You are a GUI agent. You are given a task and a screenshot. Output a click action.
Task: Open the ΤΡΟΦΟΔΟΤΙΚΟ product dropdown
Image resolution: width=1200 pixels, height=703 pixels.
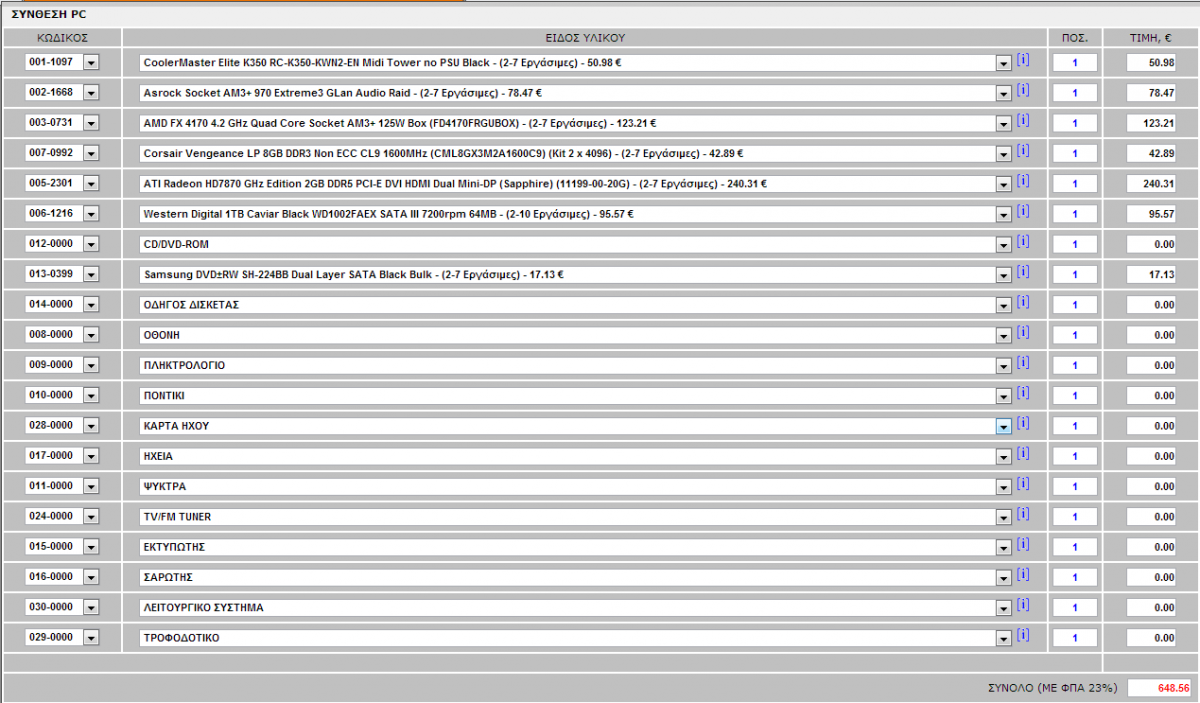[1004, 638]
